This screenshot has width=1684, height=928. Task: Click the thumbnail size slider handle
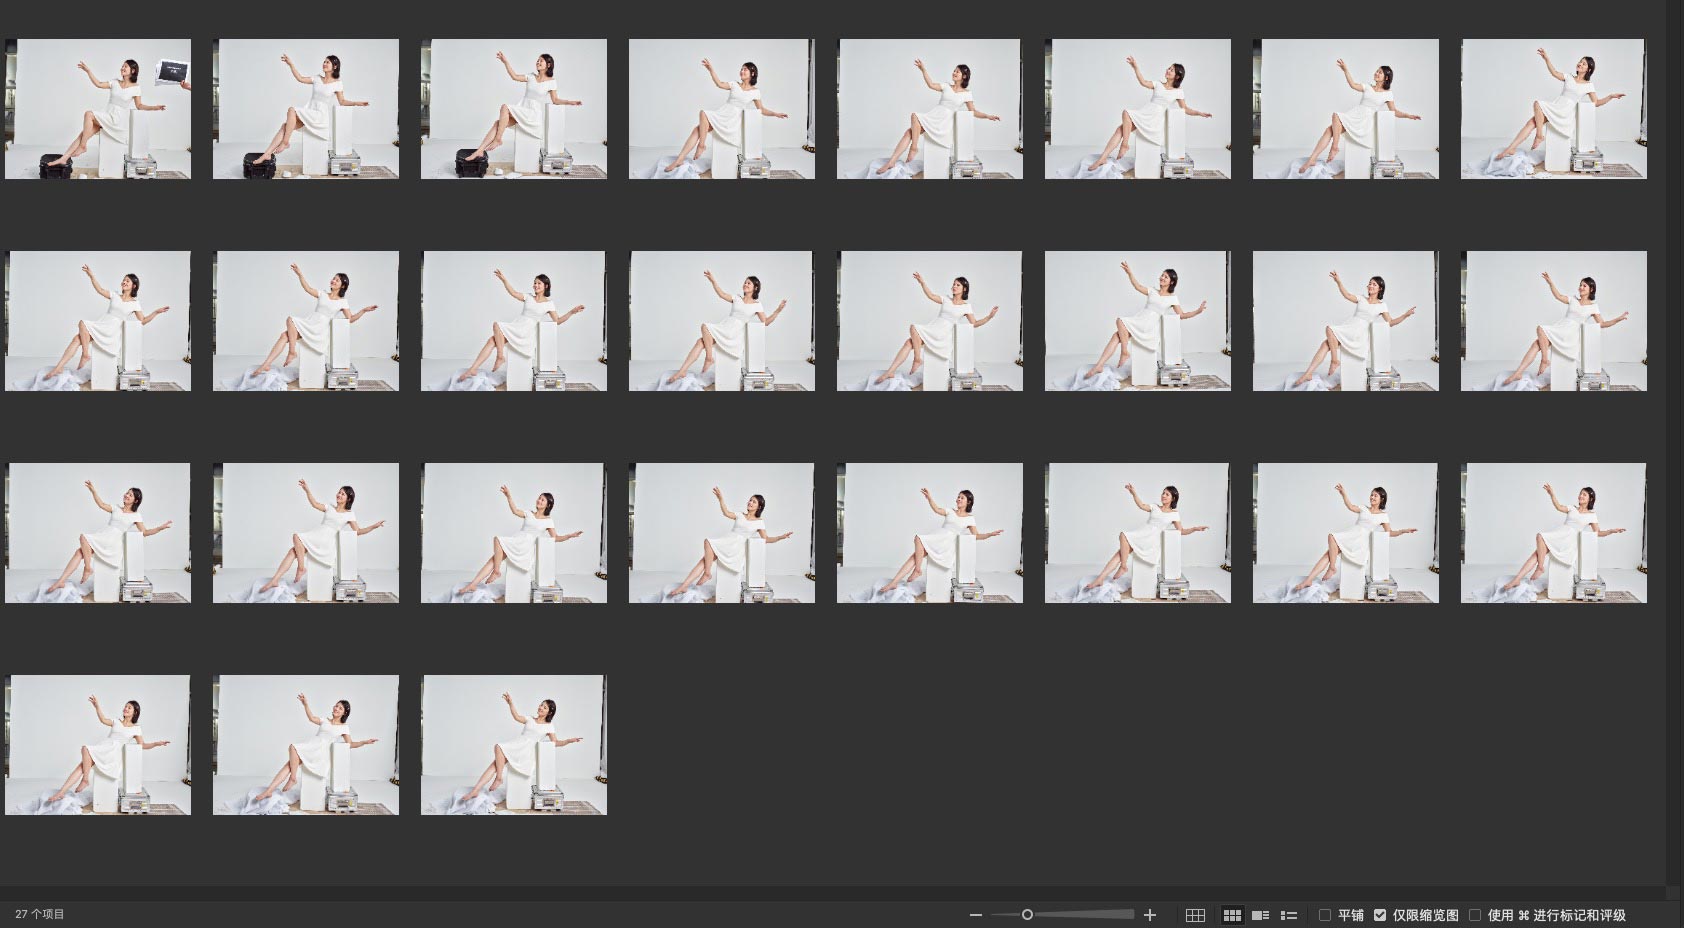1027,915
